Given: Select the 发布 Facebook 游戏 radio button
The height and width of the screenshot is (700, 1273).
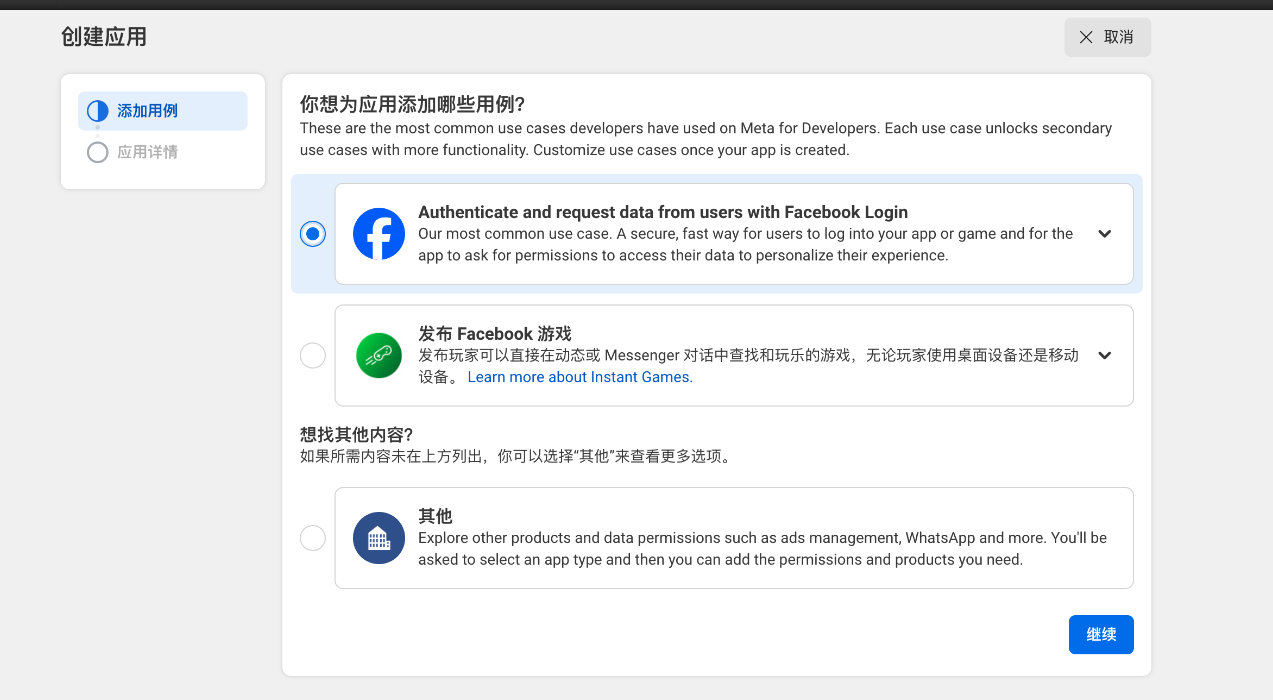Looking at the screenshot, I should (x=313, y=355).
